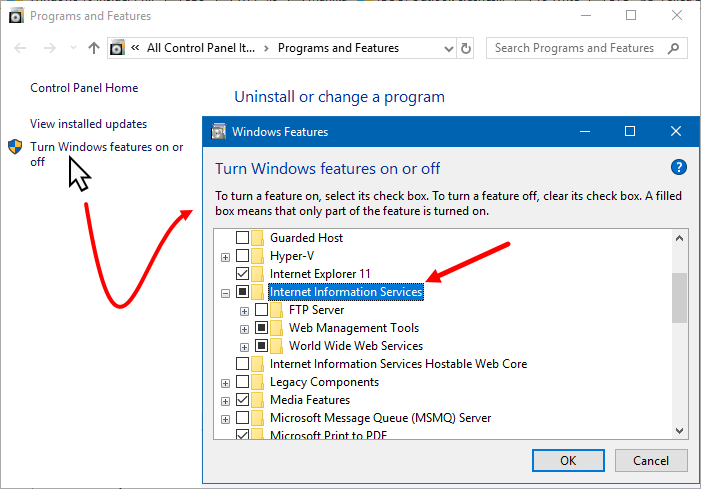Image resolution: width=701 pixels, height=489 pixels.
Task: Open the breadcrumb separator chevron
Action: 266,48
